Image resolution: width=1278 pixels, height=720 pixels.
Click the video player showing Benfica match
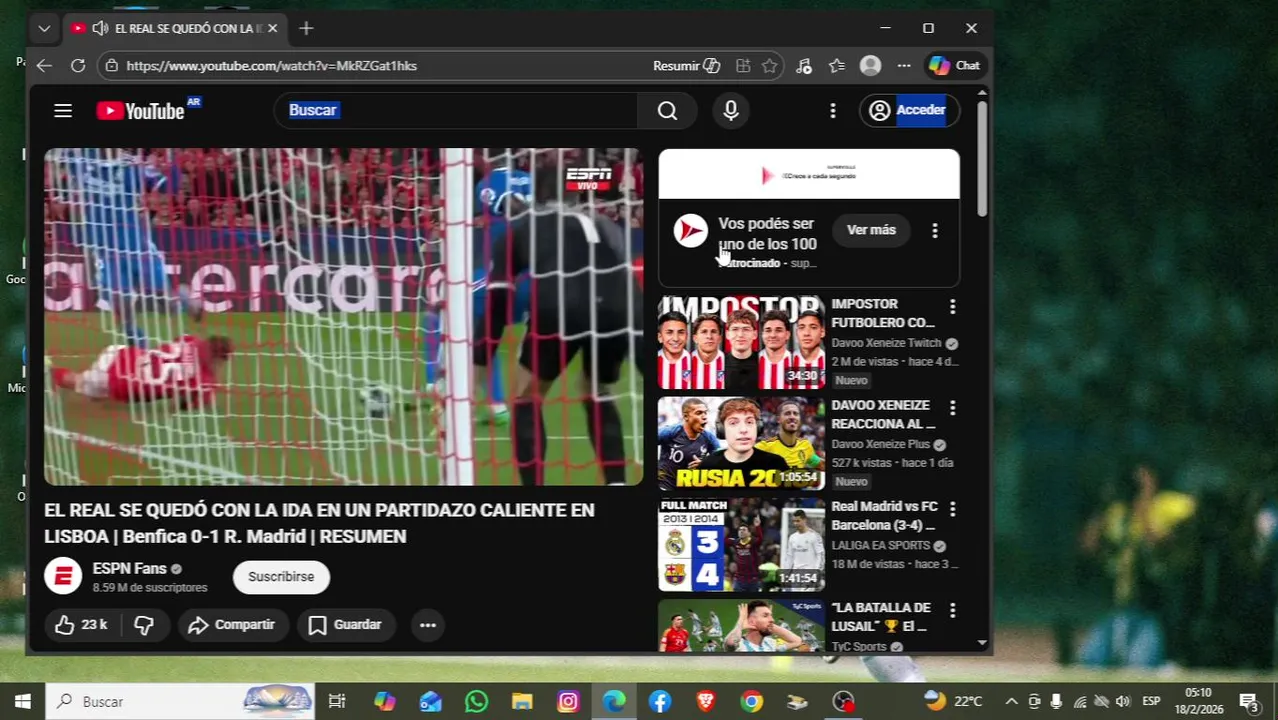[x=343, y=317]
